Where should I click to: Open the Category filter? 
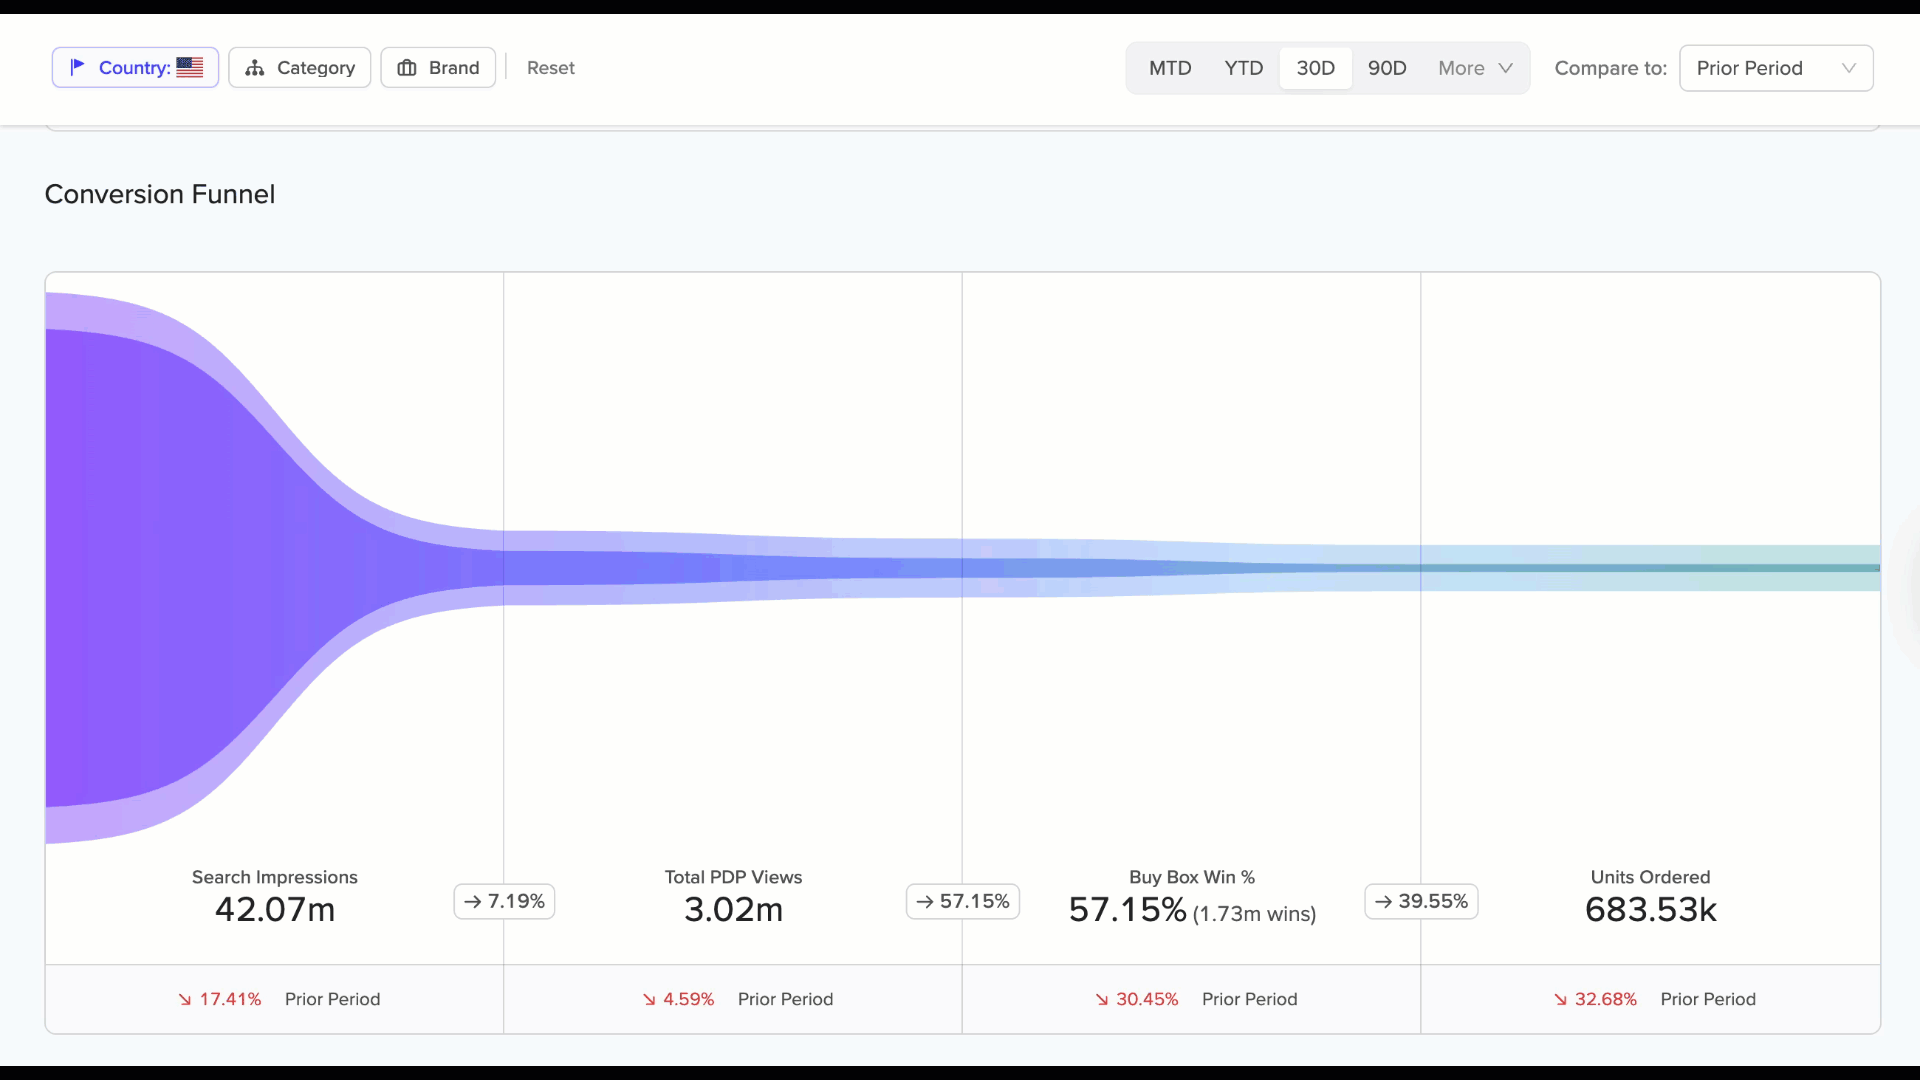(299, 68)
